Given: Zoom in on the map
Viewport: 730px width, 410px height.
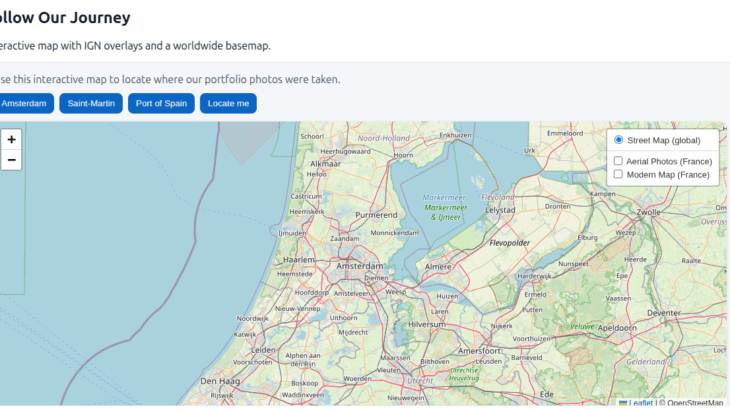Looking at the screenshot, I should [11, 139].
